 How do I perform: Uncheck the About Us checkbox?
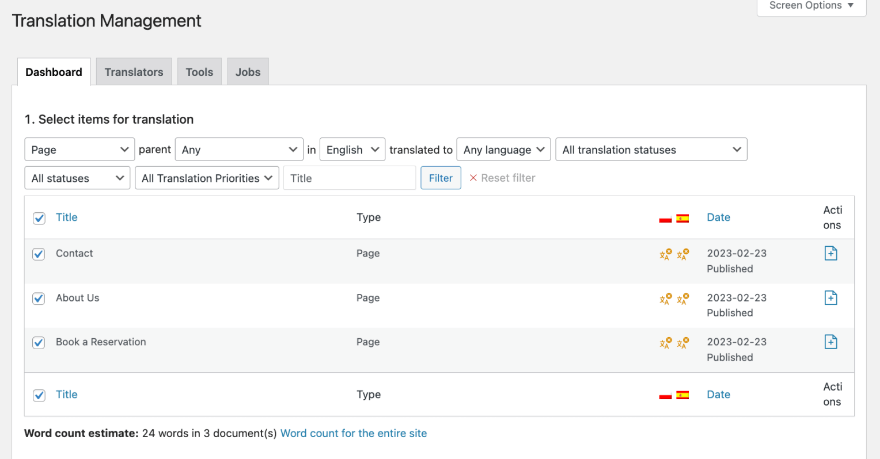point(39,298)
